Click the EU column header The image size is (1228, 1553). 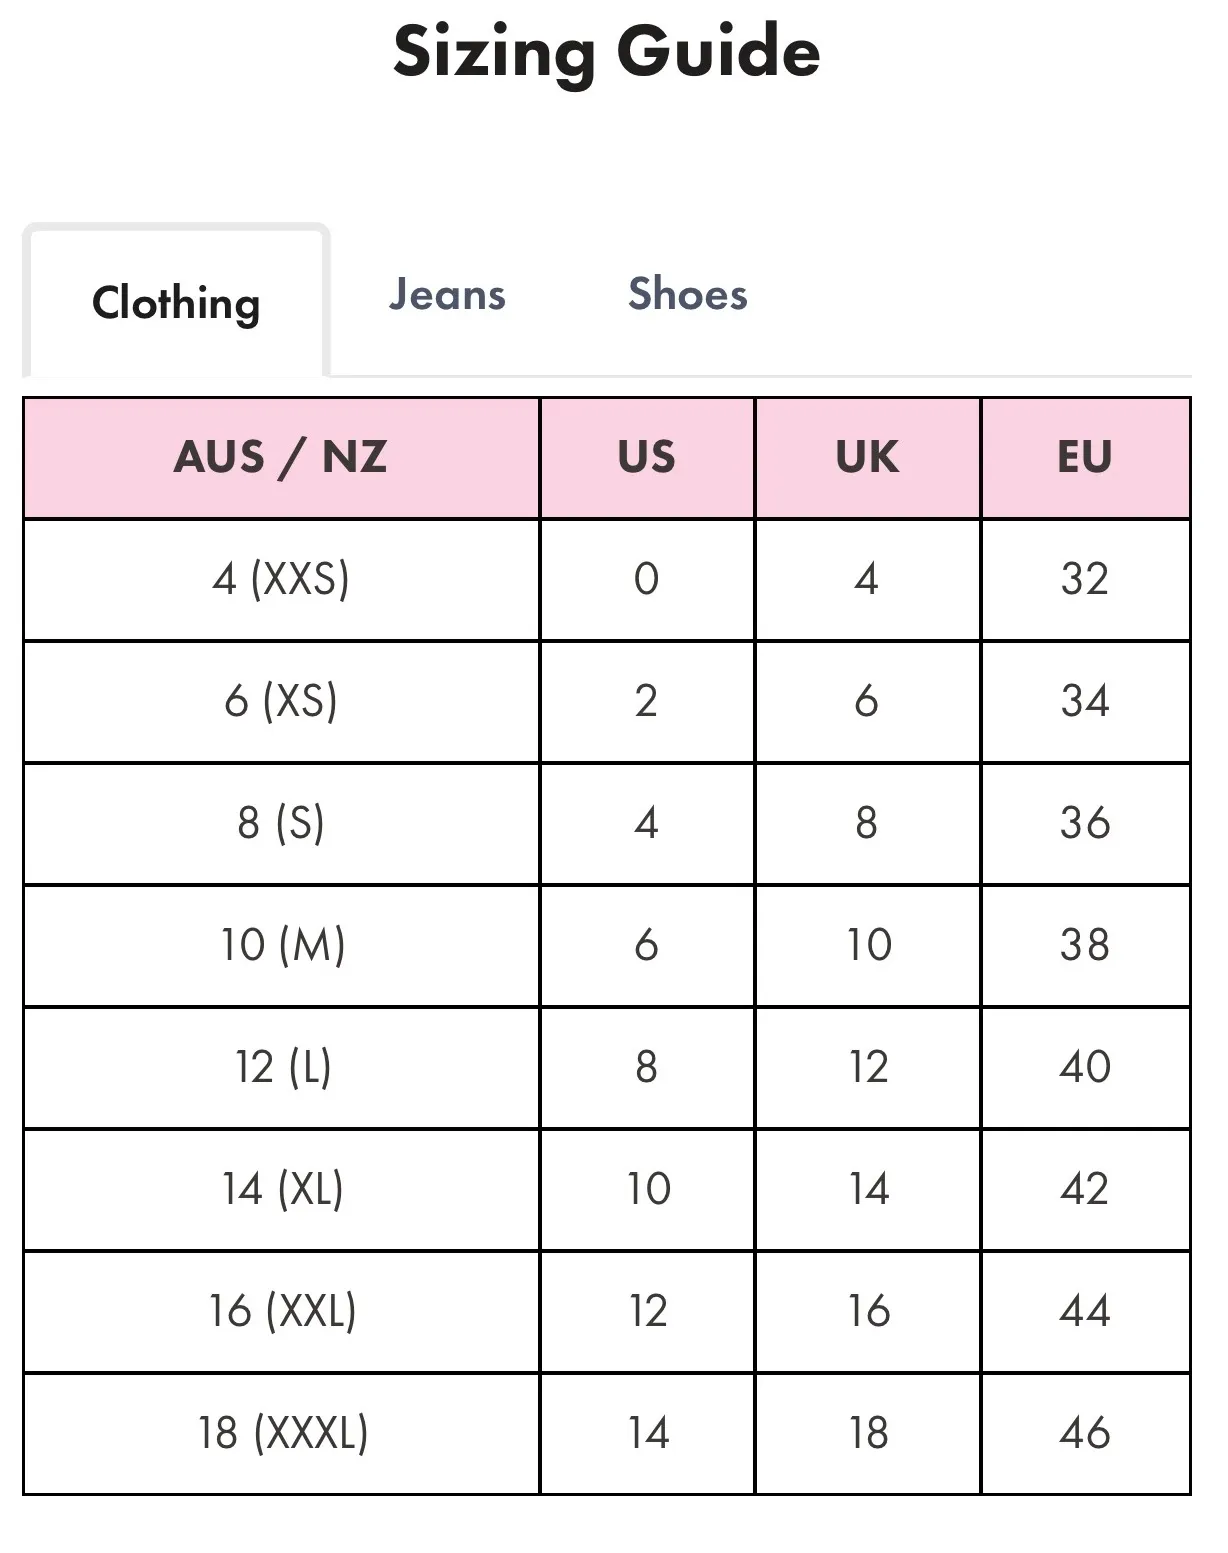(1084, 457)
